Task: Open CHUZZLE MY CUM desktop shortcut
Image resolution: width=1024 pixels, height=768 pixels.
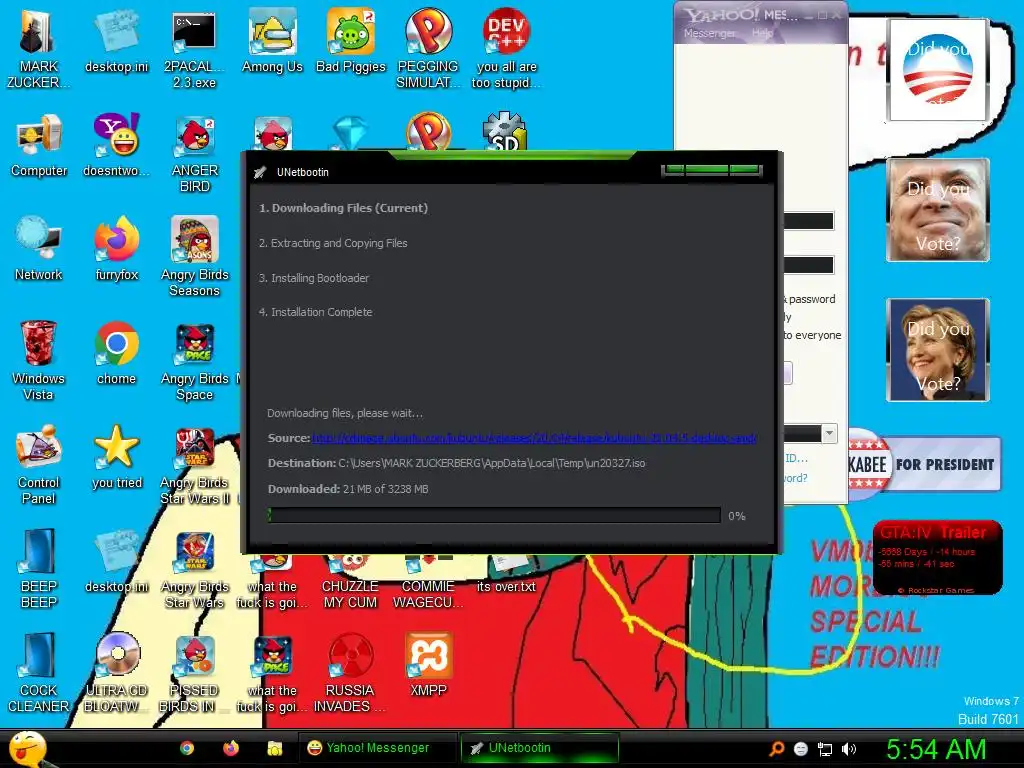Action: (350, 583)
